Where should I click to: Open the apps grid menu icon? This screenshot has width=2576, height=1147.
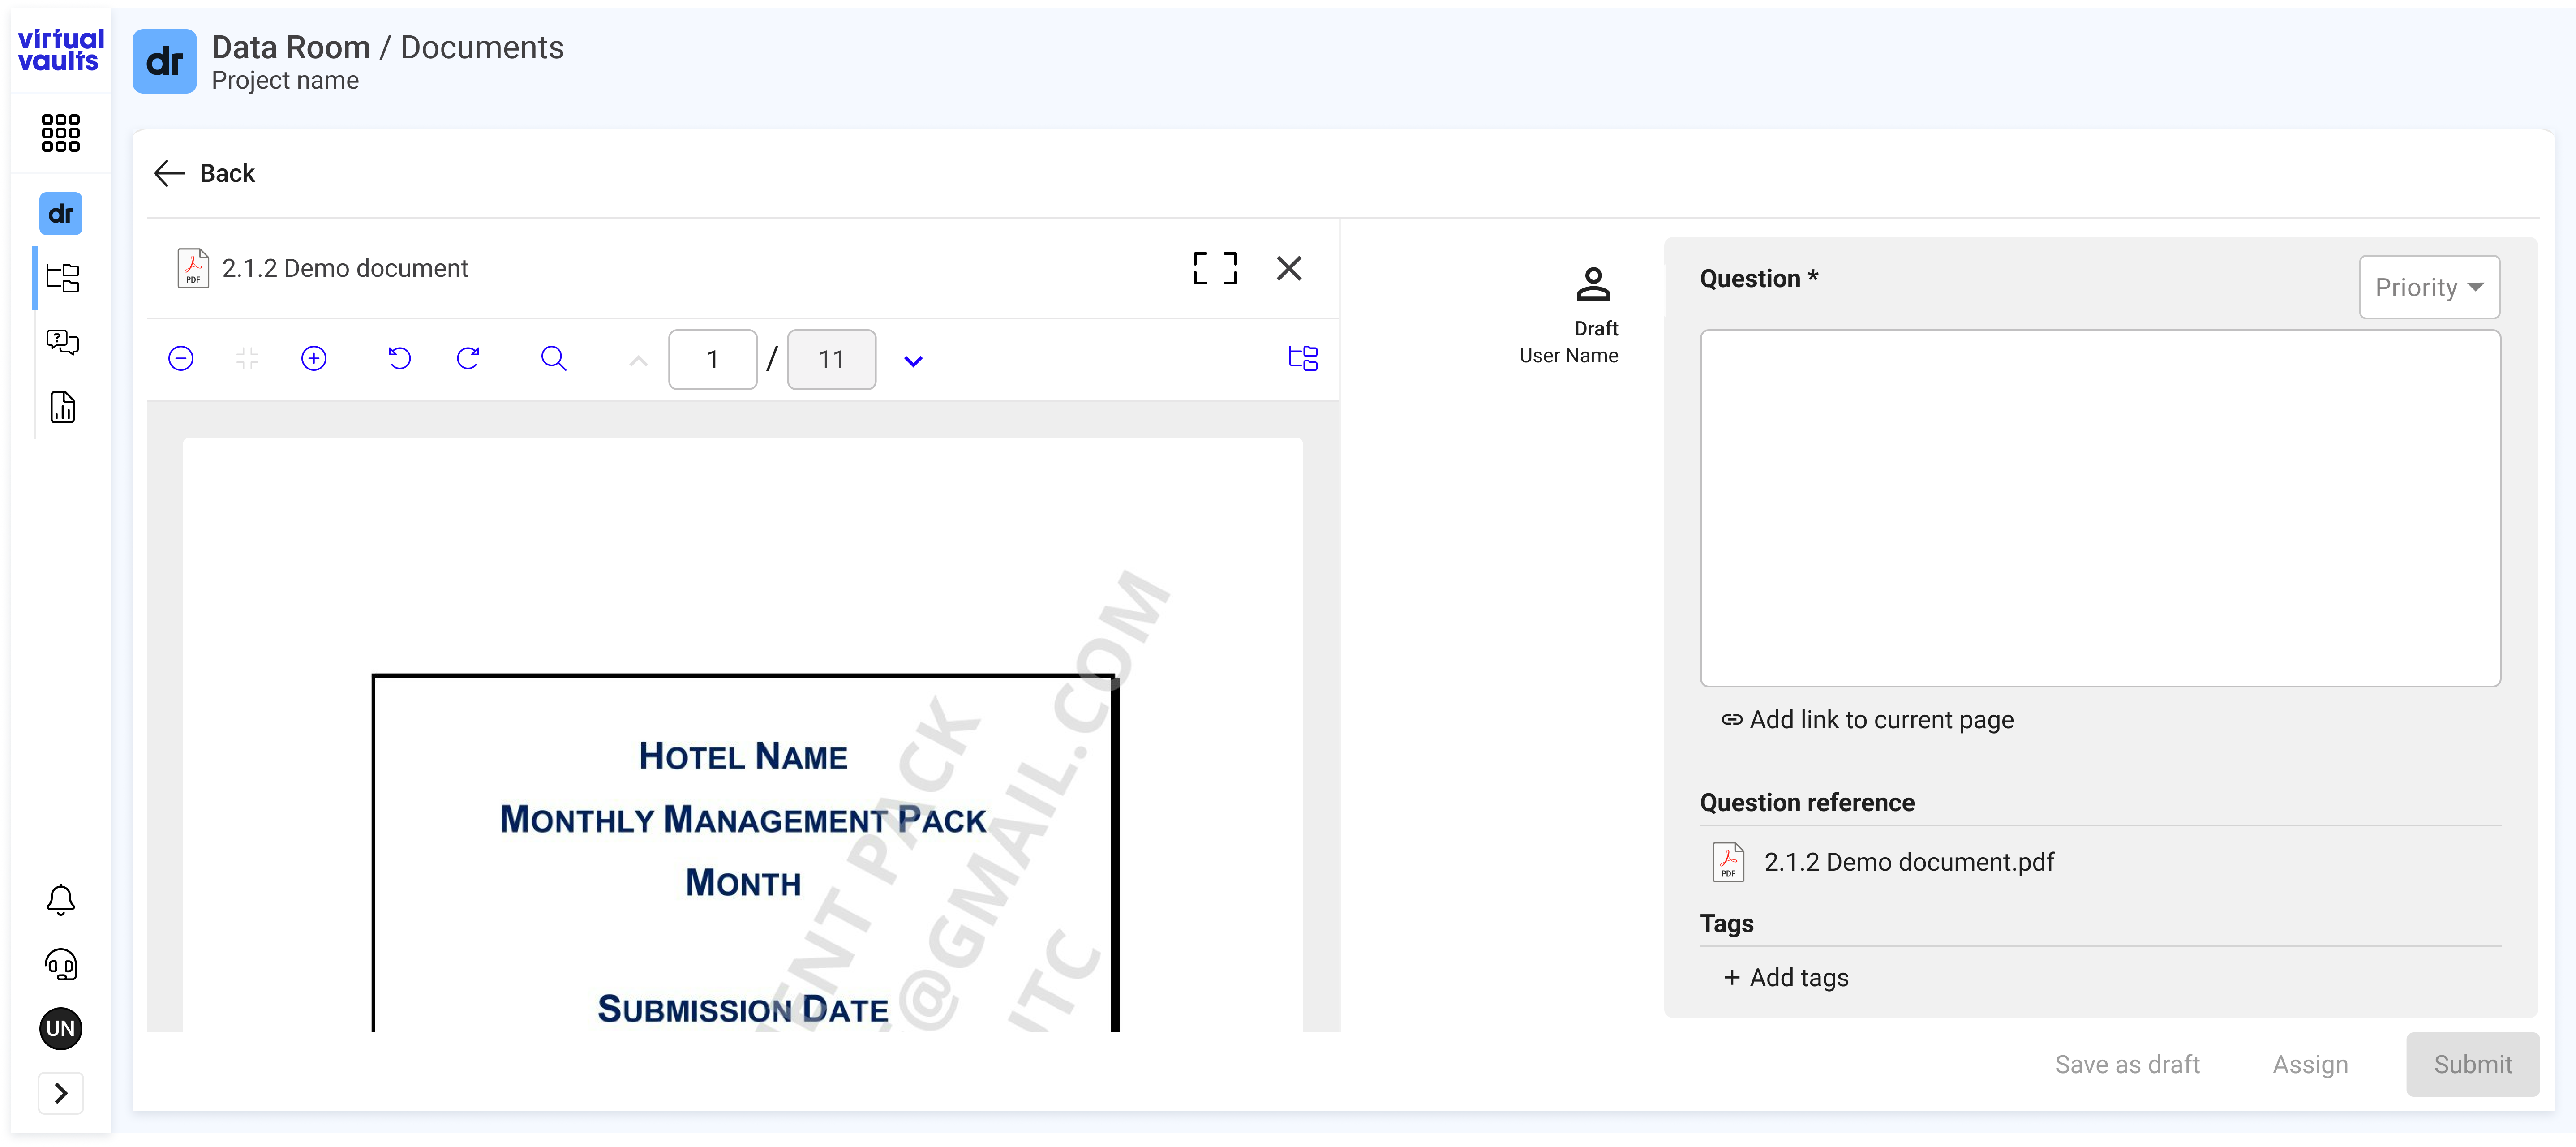coord(60,132)
